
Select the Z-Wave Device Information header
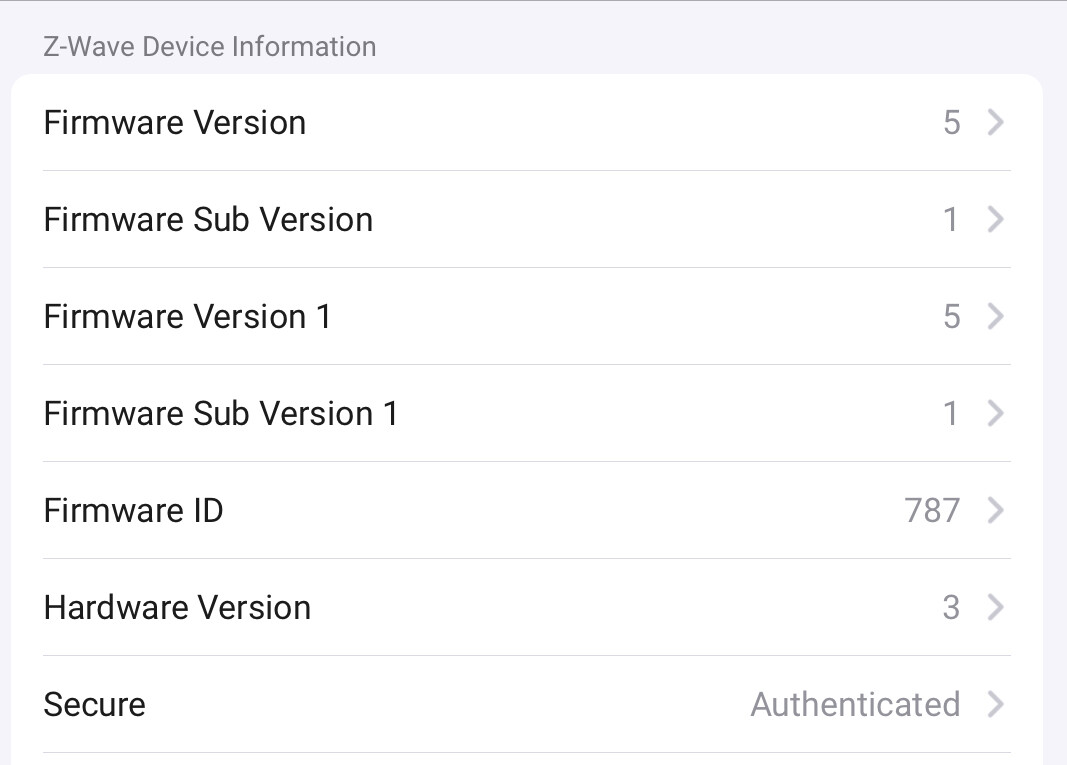click(210, 47)
